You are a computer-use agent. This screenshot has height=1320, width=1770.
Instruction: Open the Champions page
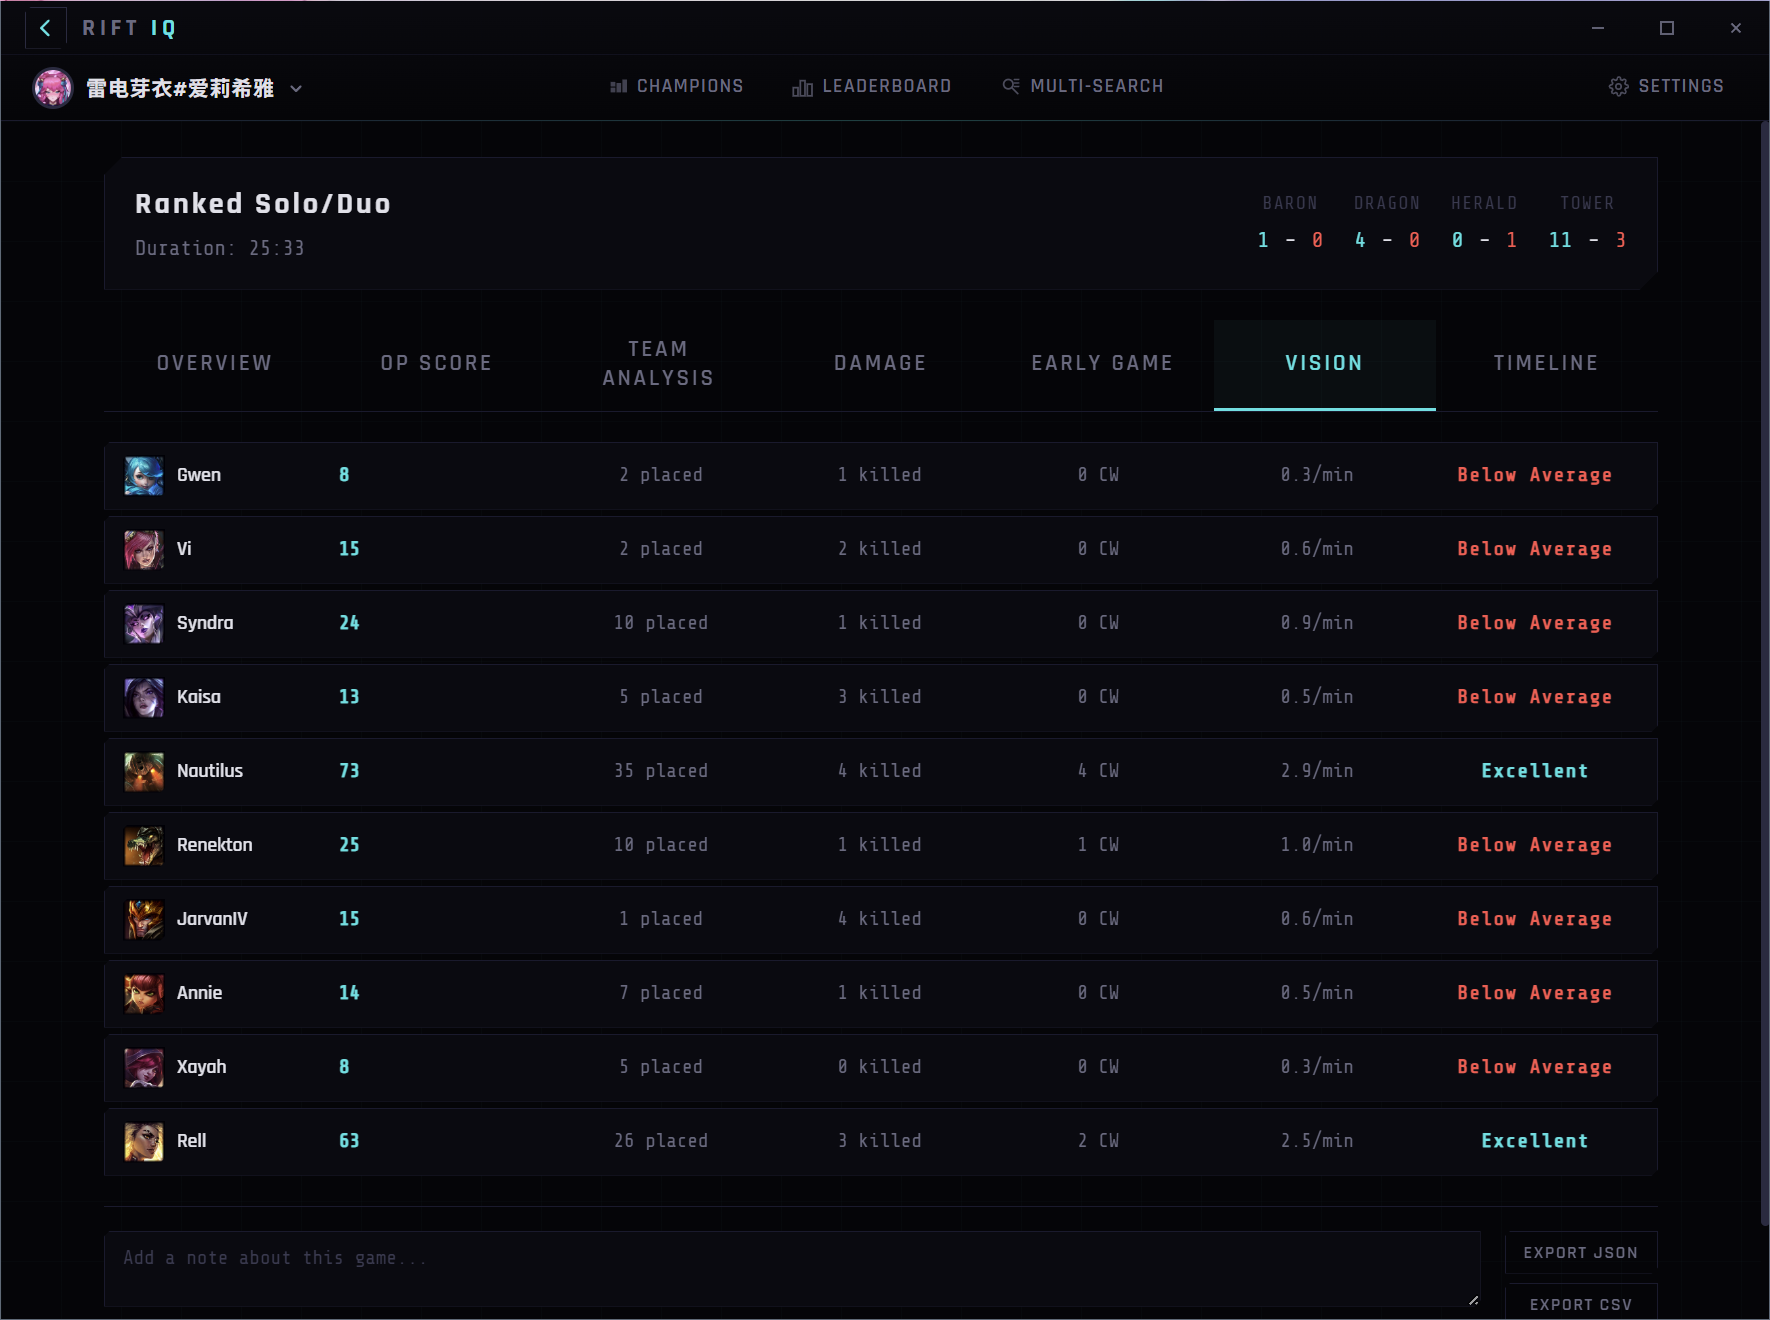click(677, 86)
